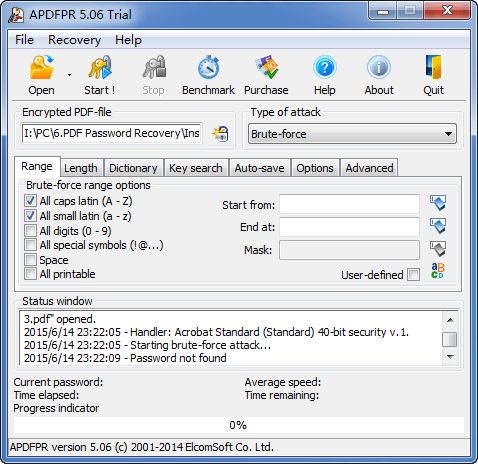This screenshot has height=464, width=478.
Task: Click into the End at input field
Action: coord(349,227)
